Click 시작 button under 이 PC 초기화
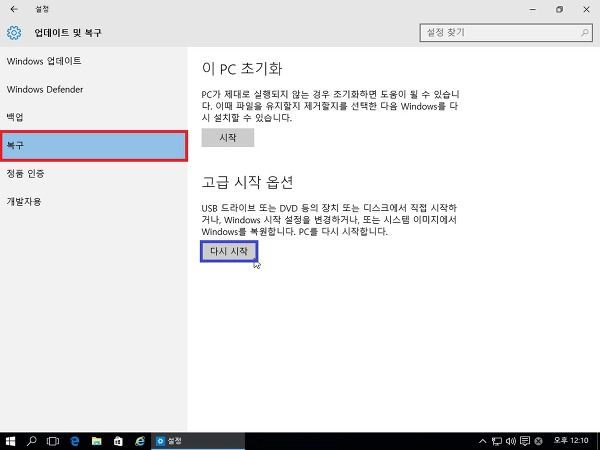The width and height of the screenshot is (600, 450). pos(228,138)
